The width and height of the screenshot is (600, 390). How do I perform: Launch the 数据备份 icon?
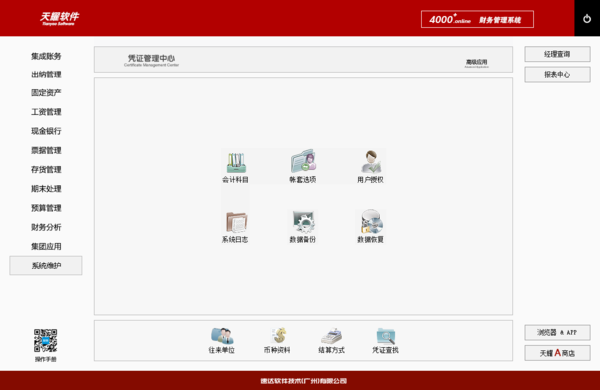point(303,227)
